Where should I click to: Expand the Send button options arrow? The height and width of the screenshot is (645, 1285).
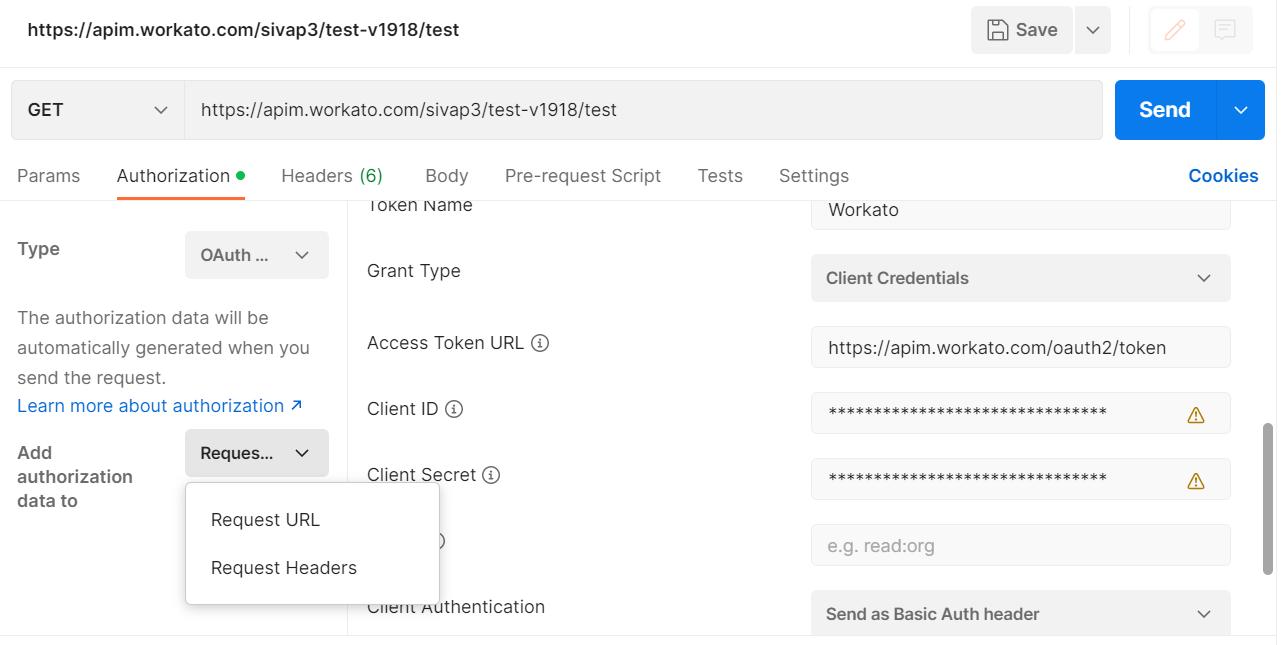[1240, 110]
